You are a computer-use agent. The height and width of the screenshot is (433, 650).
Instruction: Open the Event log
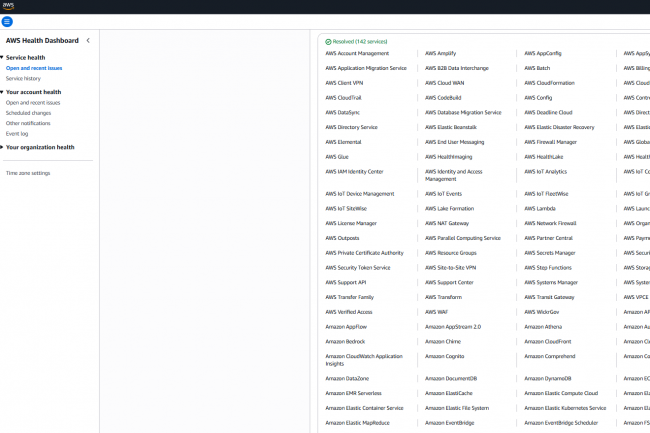point(17,133)
